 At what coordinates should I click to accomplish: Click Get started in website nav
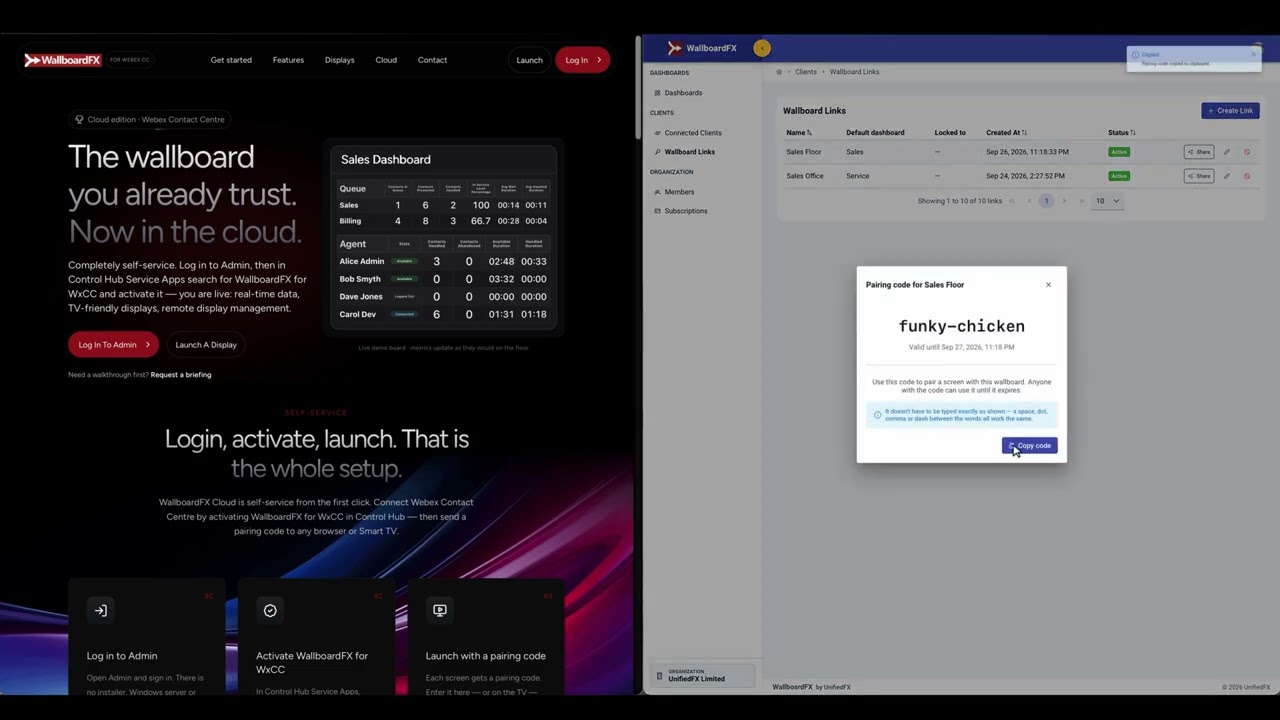231,60
